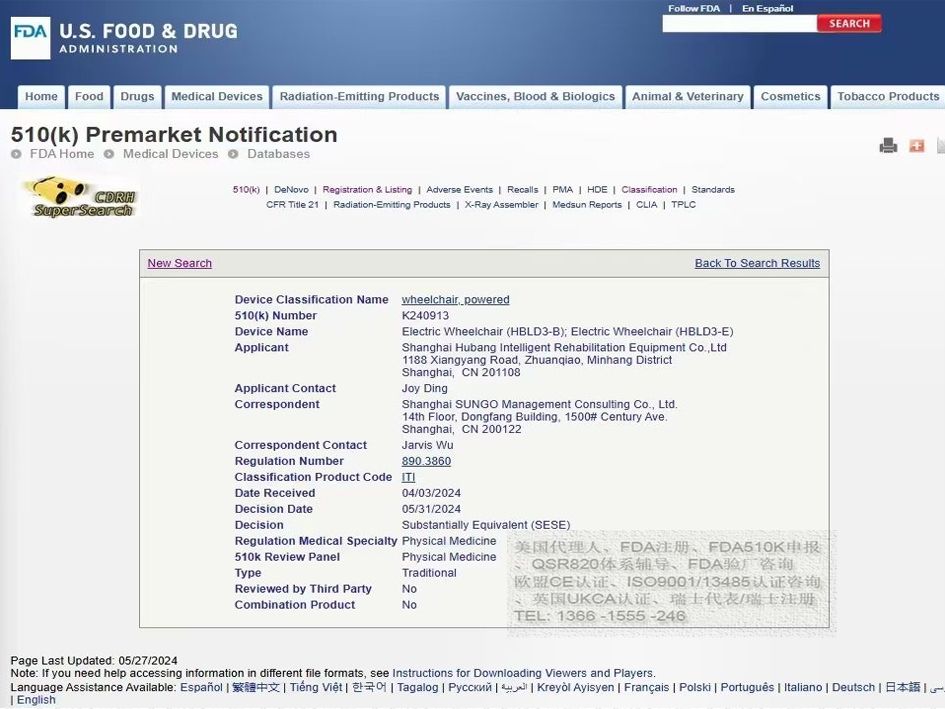Open the PMA link
The height and width of the screenshot is (709, 945).
(x=562, y=189)
